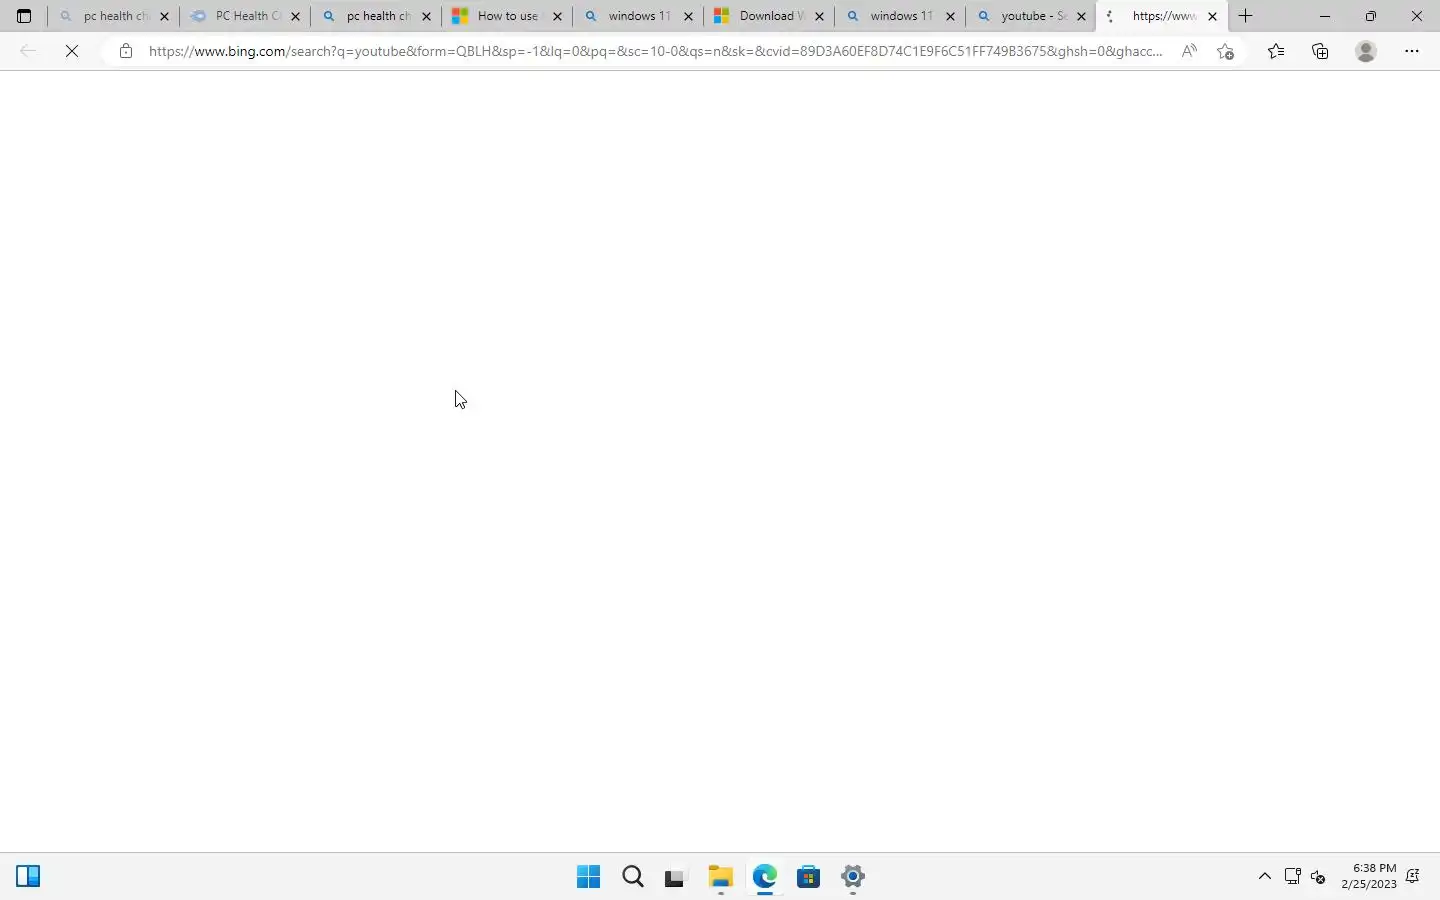Open Task View on the taskbar
Screen dimensions: 1440x900
676,877
